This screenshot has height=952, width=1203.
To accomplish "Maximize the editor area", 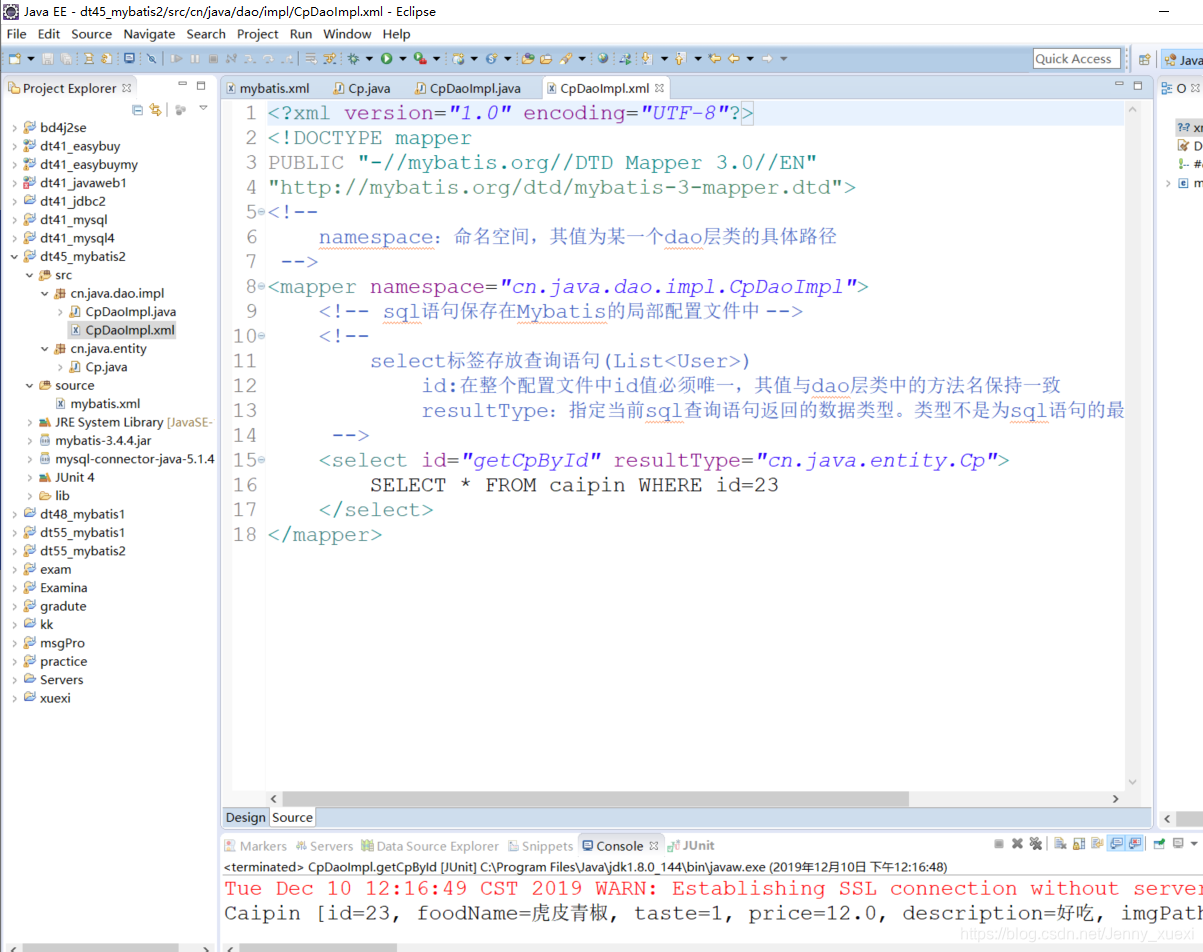I will [x=1137, y=86].
